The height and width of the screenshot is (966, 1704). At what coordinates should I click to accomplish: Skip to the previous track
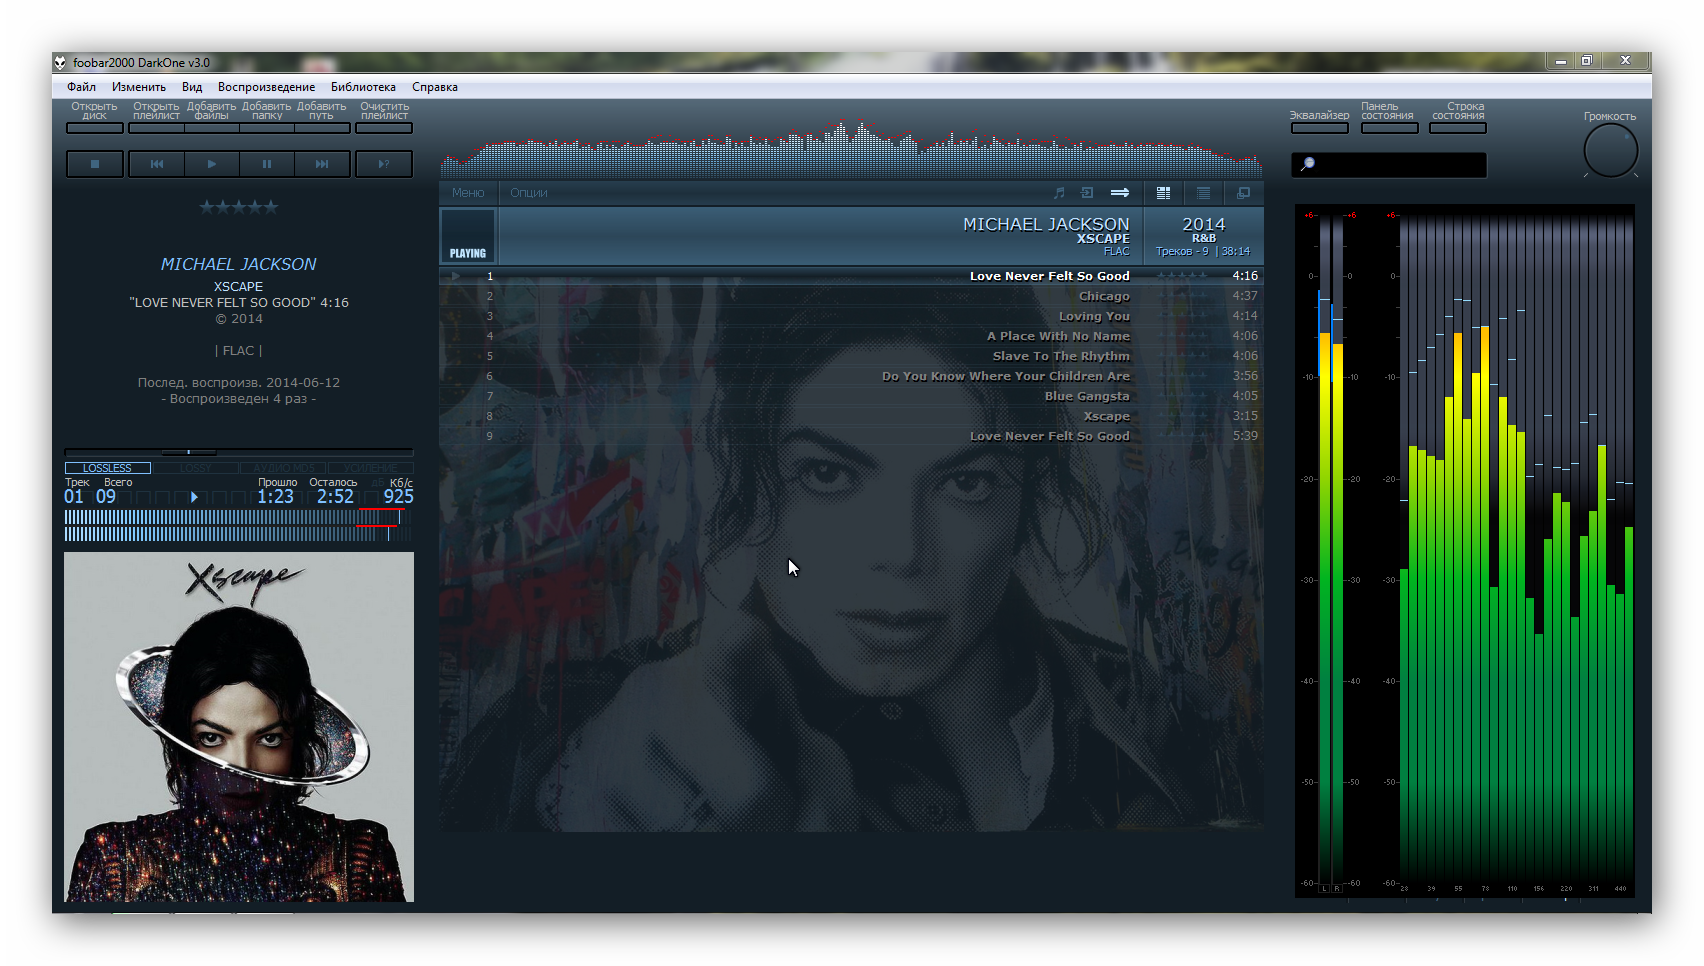pos(157,164)
